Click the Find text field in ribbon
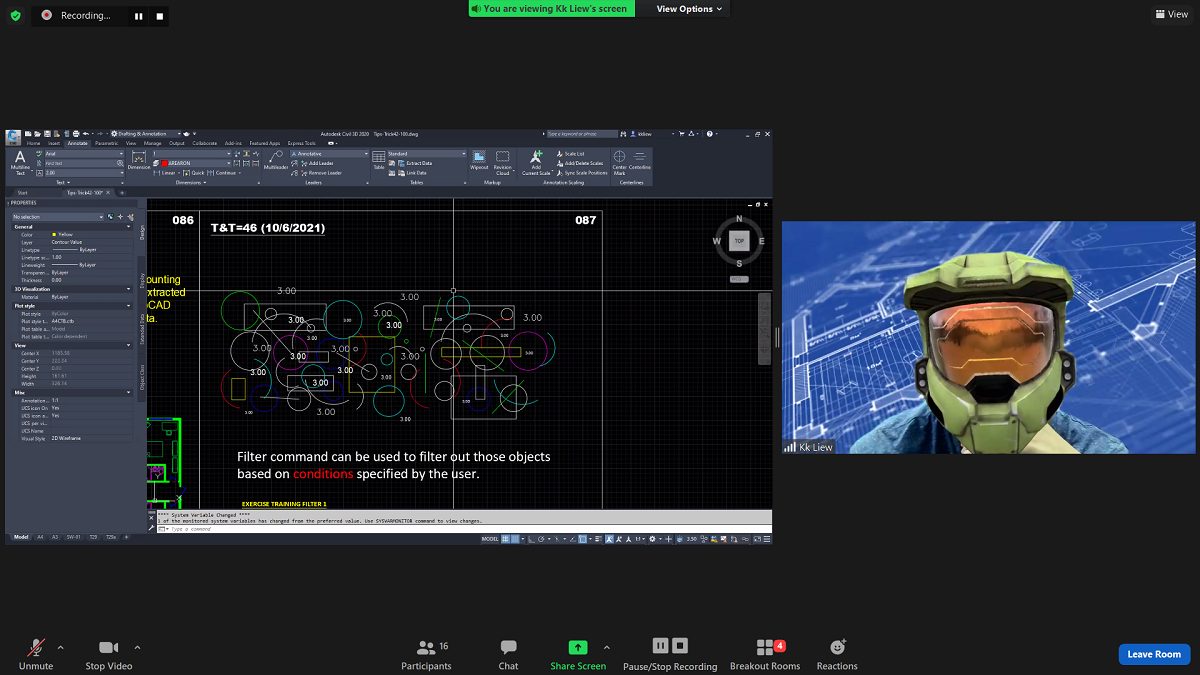The height and width of the screenshot is (675, 1200). [x=83, y=163]
